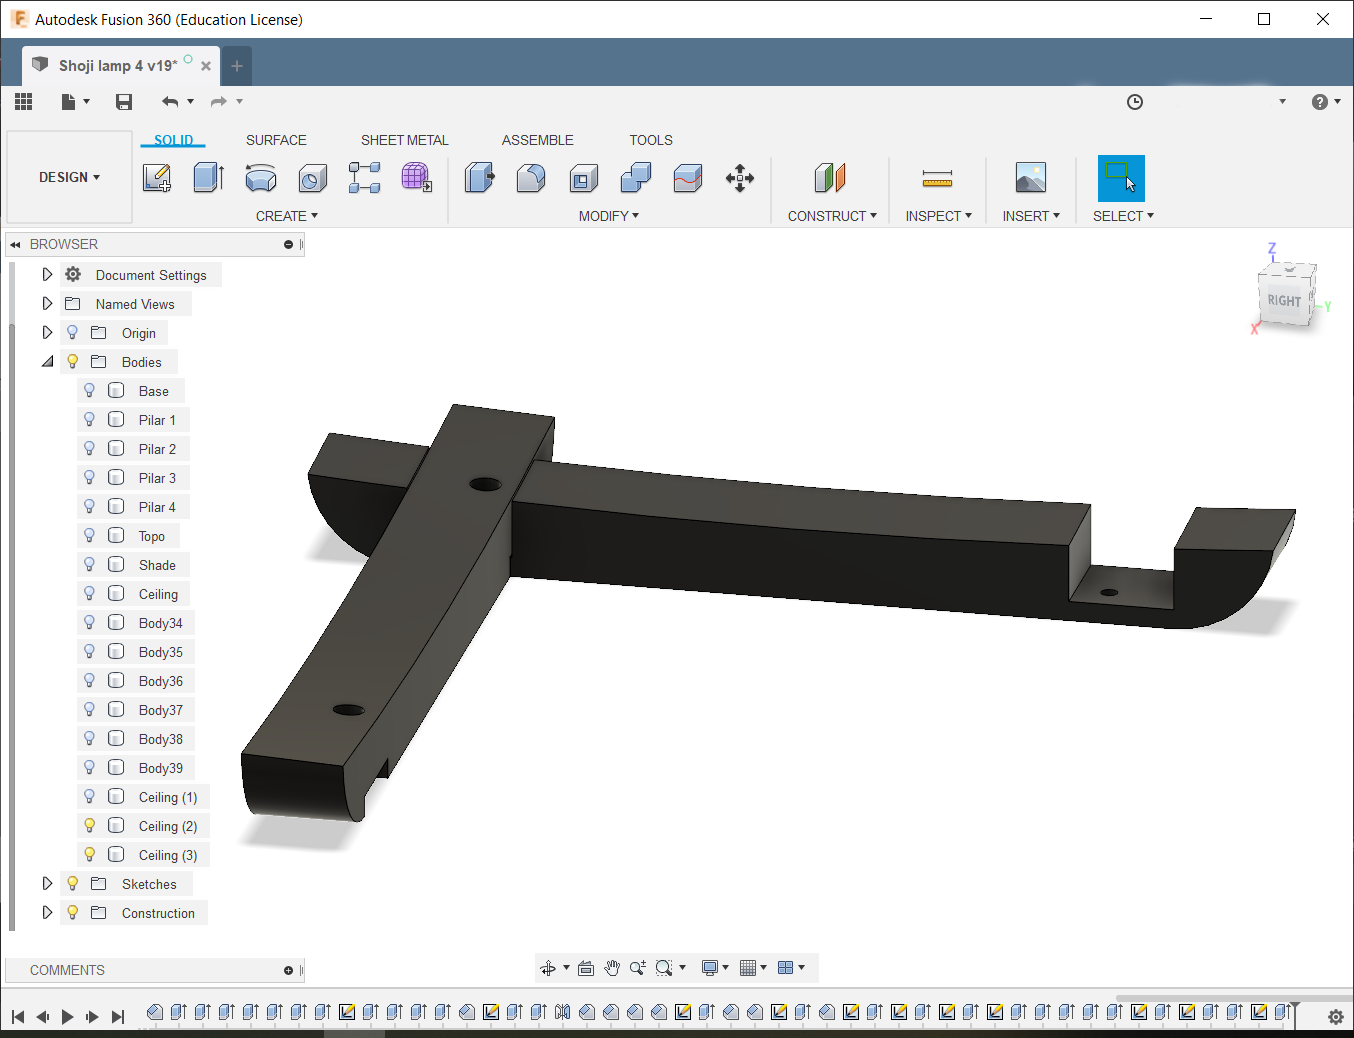Open the INSPECT dropdown menu
The image size is (1354, 1038).
coord(938,216)
